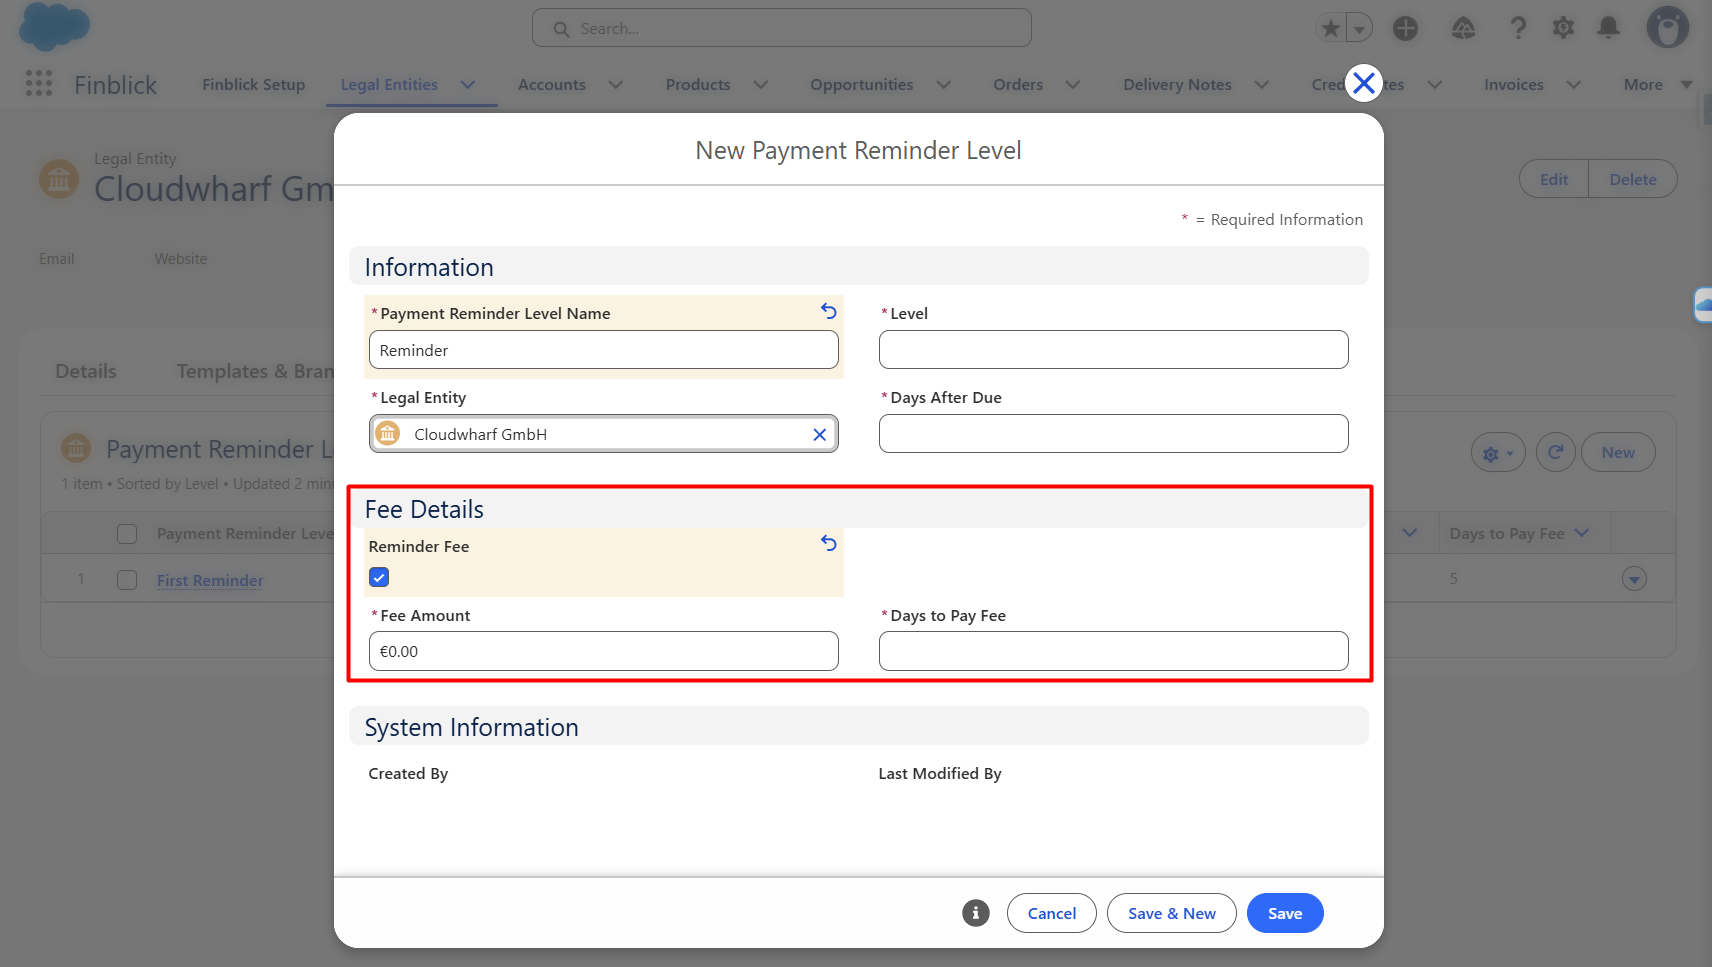
Task: Focus the Payment Reminder Level Name field
Action: 604,350
